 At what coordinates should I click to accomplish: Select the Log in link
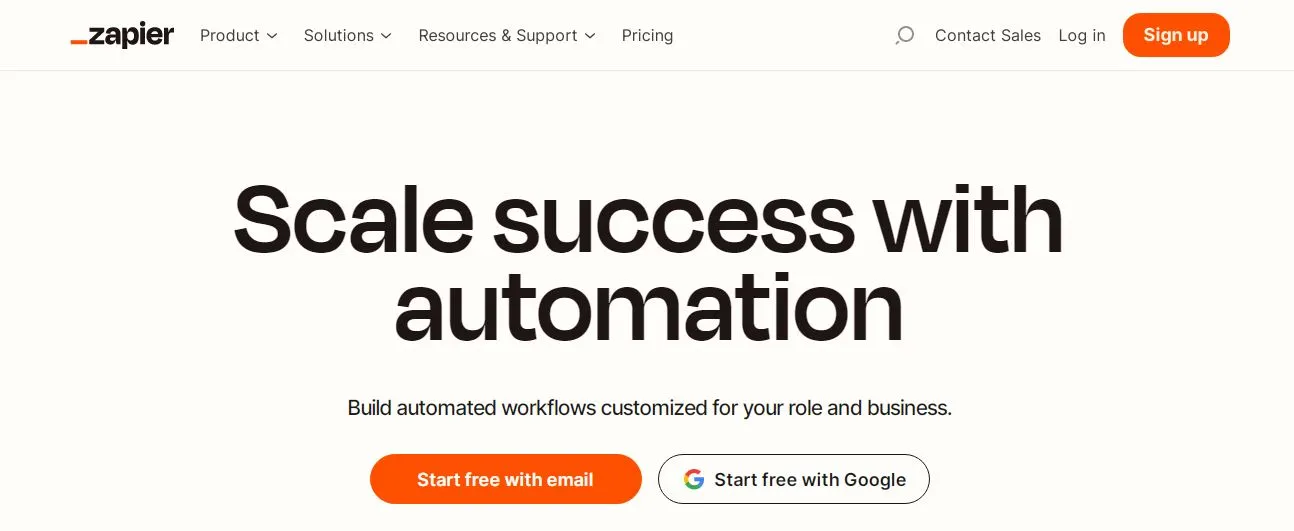(x=1082, y=35)
